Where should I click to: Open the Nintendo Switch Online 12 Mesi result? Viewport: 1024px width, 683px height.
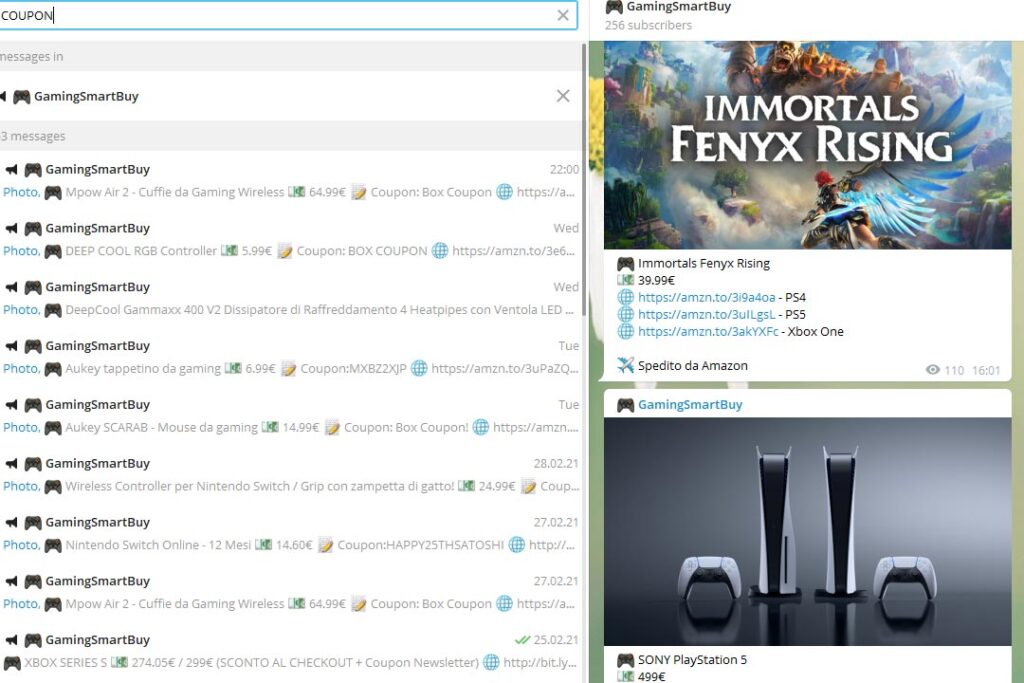pyautogui.click(x=291, y=533)
